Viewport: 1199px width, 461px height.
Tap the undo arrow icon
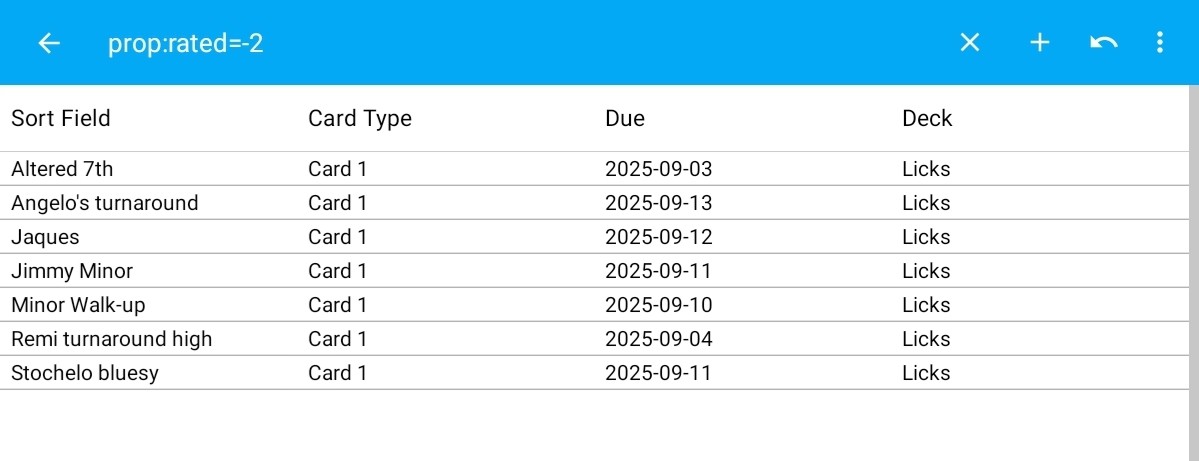point(1103,42)
